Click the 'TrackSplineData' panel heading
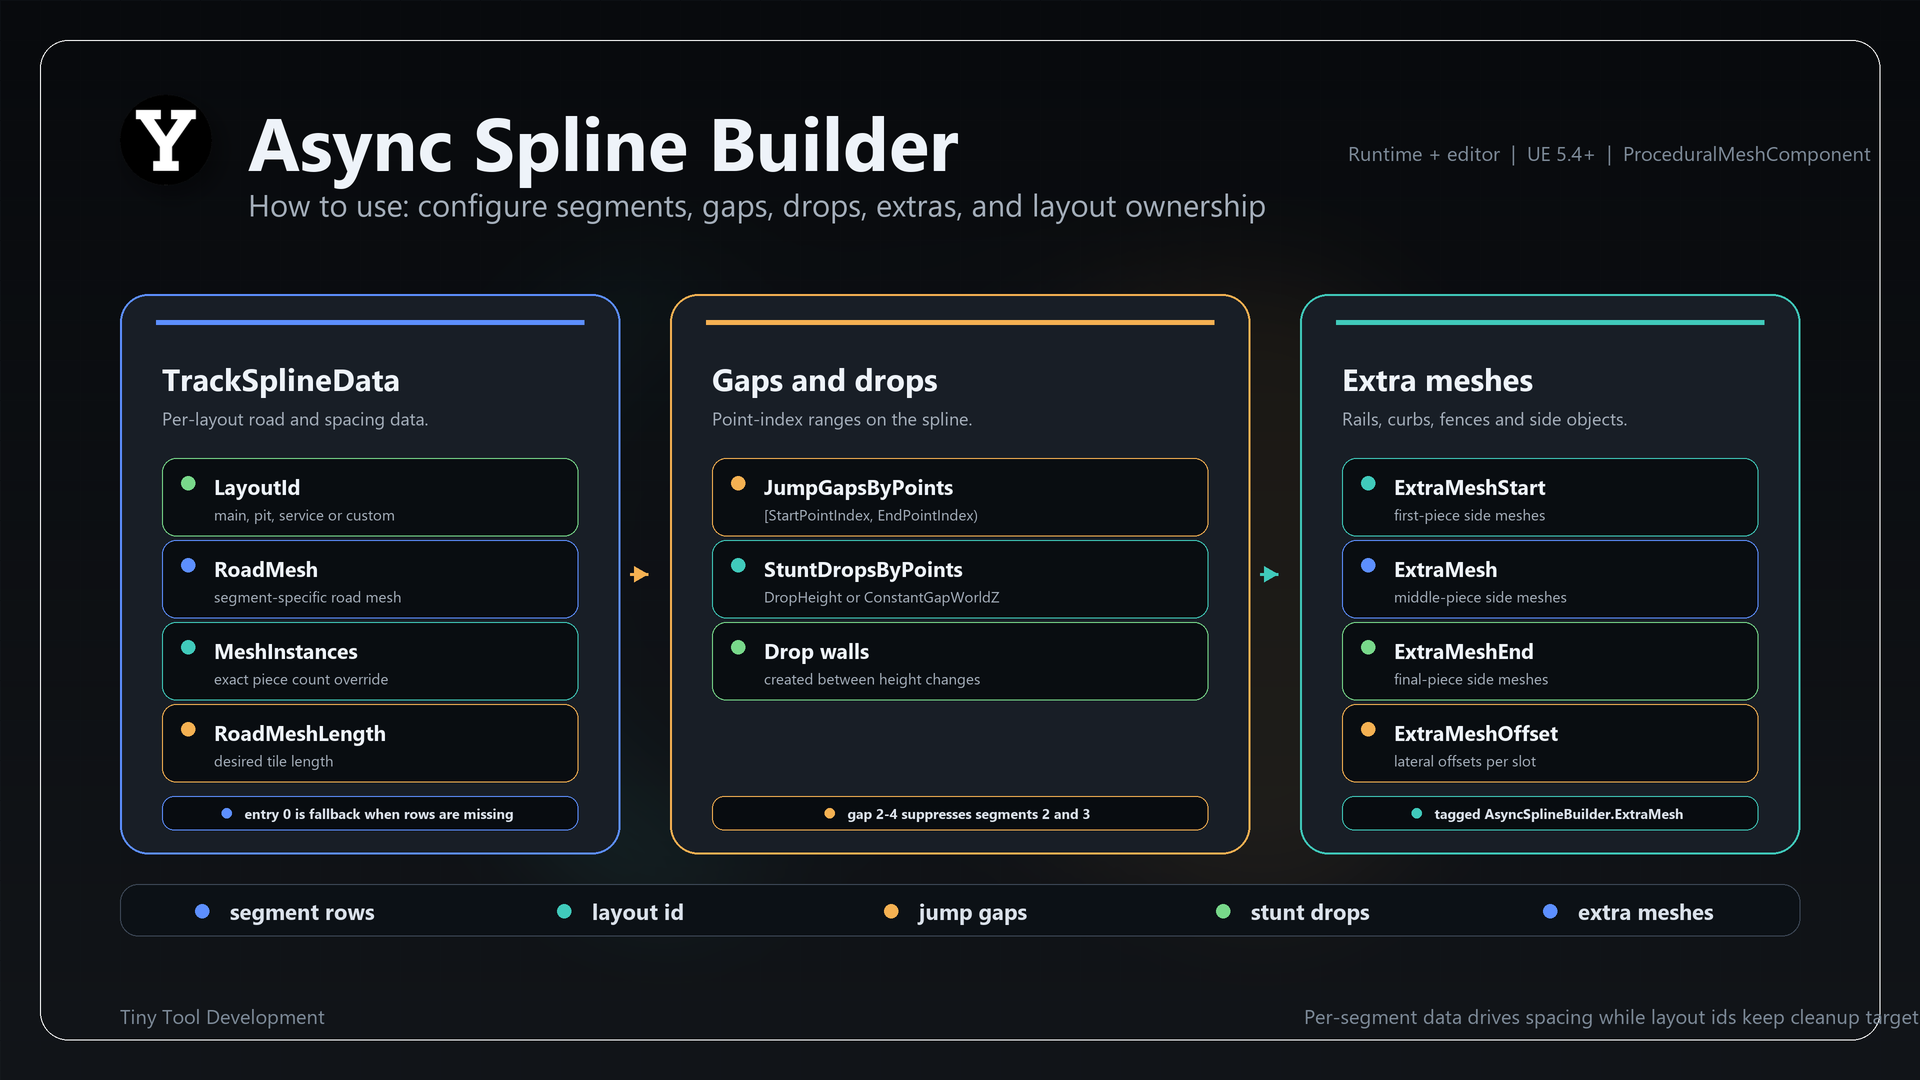Image resolution: width=1920 pixels, height=1080 pixels. click(281, 380)
